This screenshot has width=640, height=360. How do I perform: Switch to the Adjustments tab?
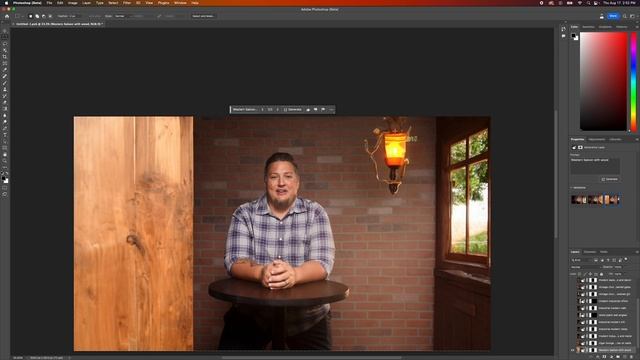[x=596, y=139]
